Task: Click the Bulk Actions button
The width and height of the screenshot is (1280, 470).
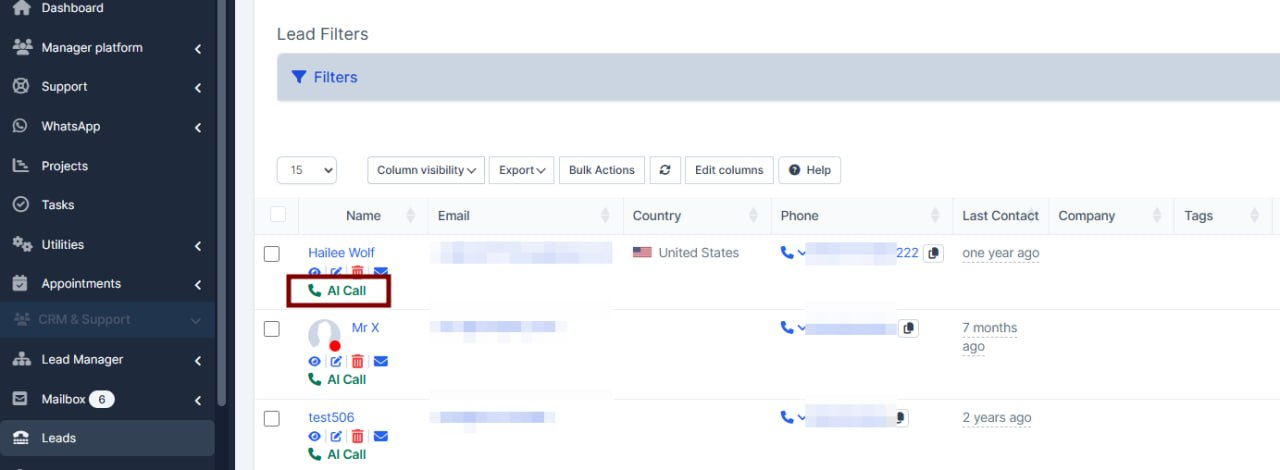Action: (602, 170)
